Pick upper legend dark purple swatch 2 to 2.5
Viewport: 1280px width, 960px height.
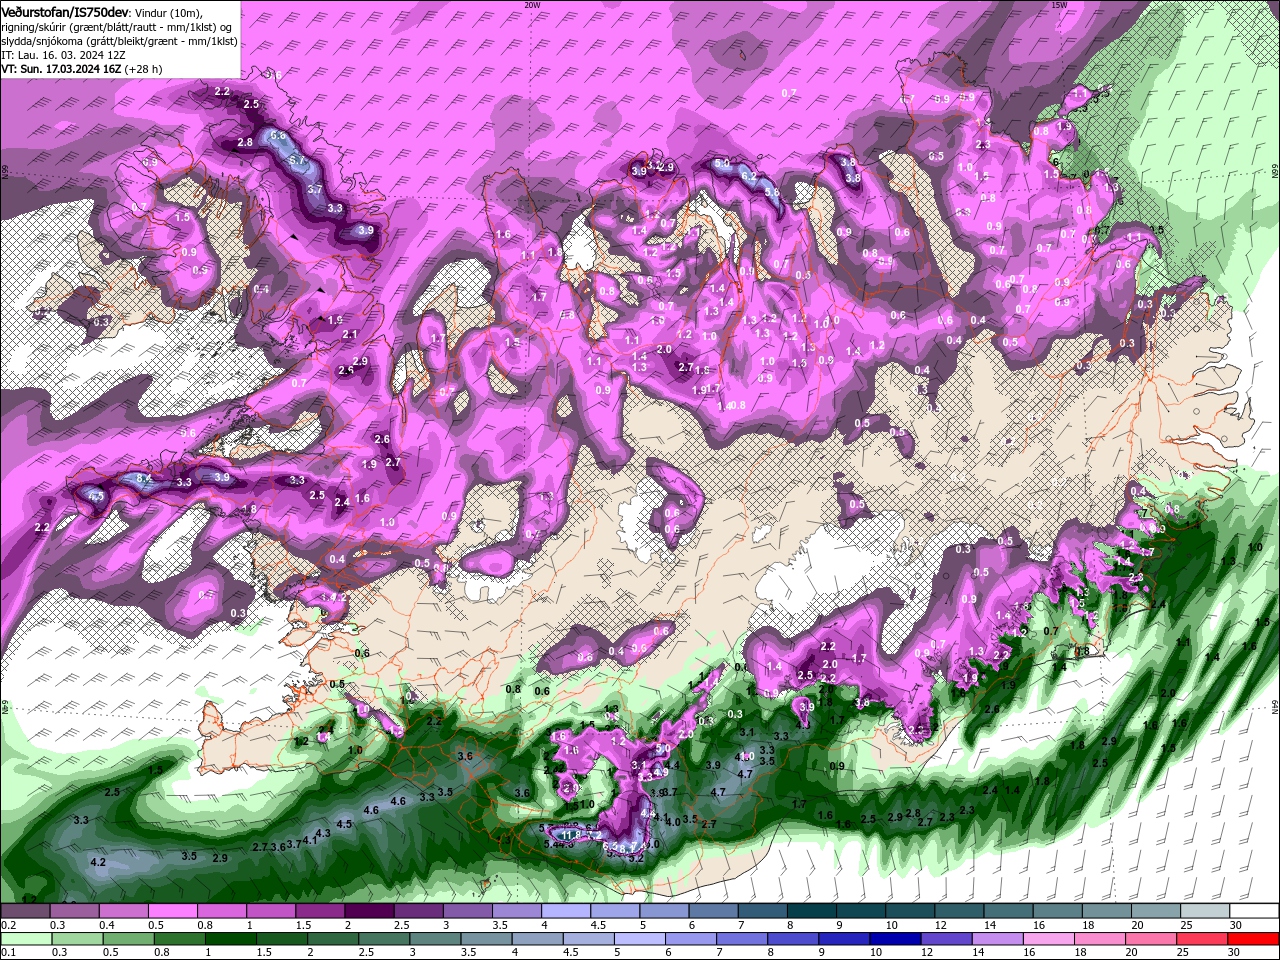pyautogui.click(x=369, y=910)
